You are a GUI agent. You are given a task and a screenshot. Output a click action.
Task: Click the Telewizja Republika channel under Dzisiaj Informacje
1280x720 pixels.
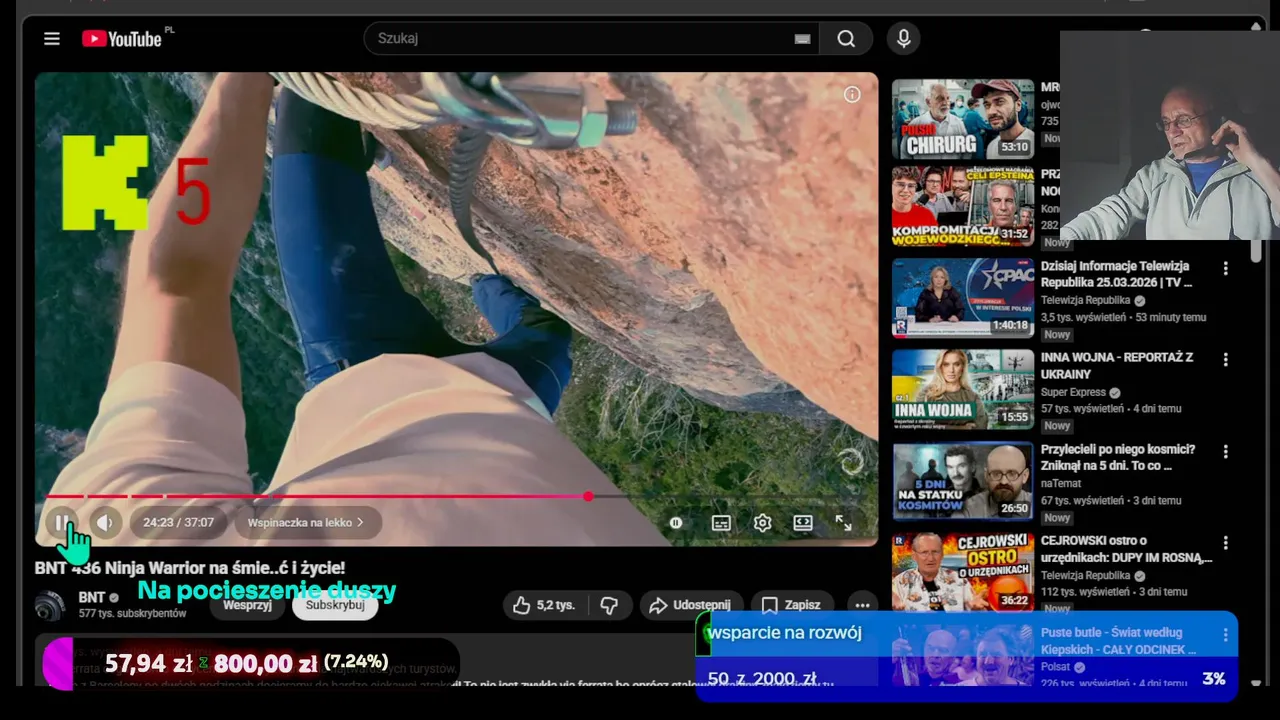point(1085,300)
